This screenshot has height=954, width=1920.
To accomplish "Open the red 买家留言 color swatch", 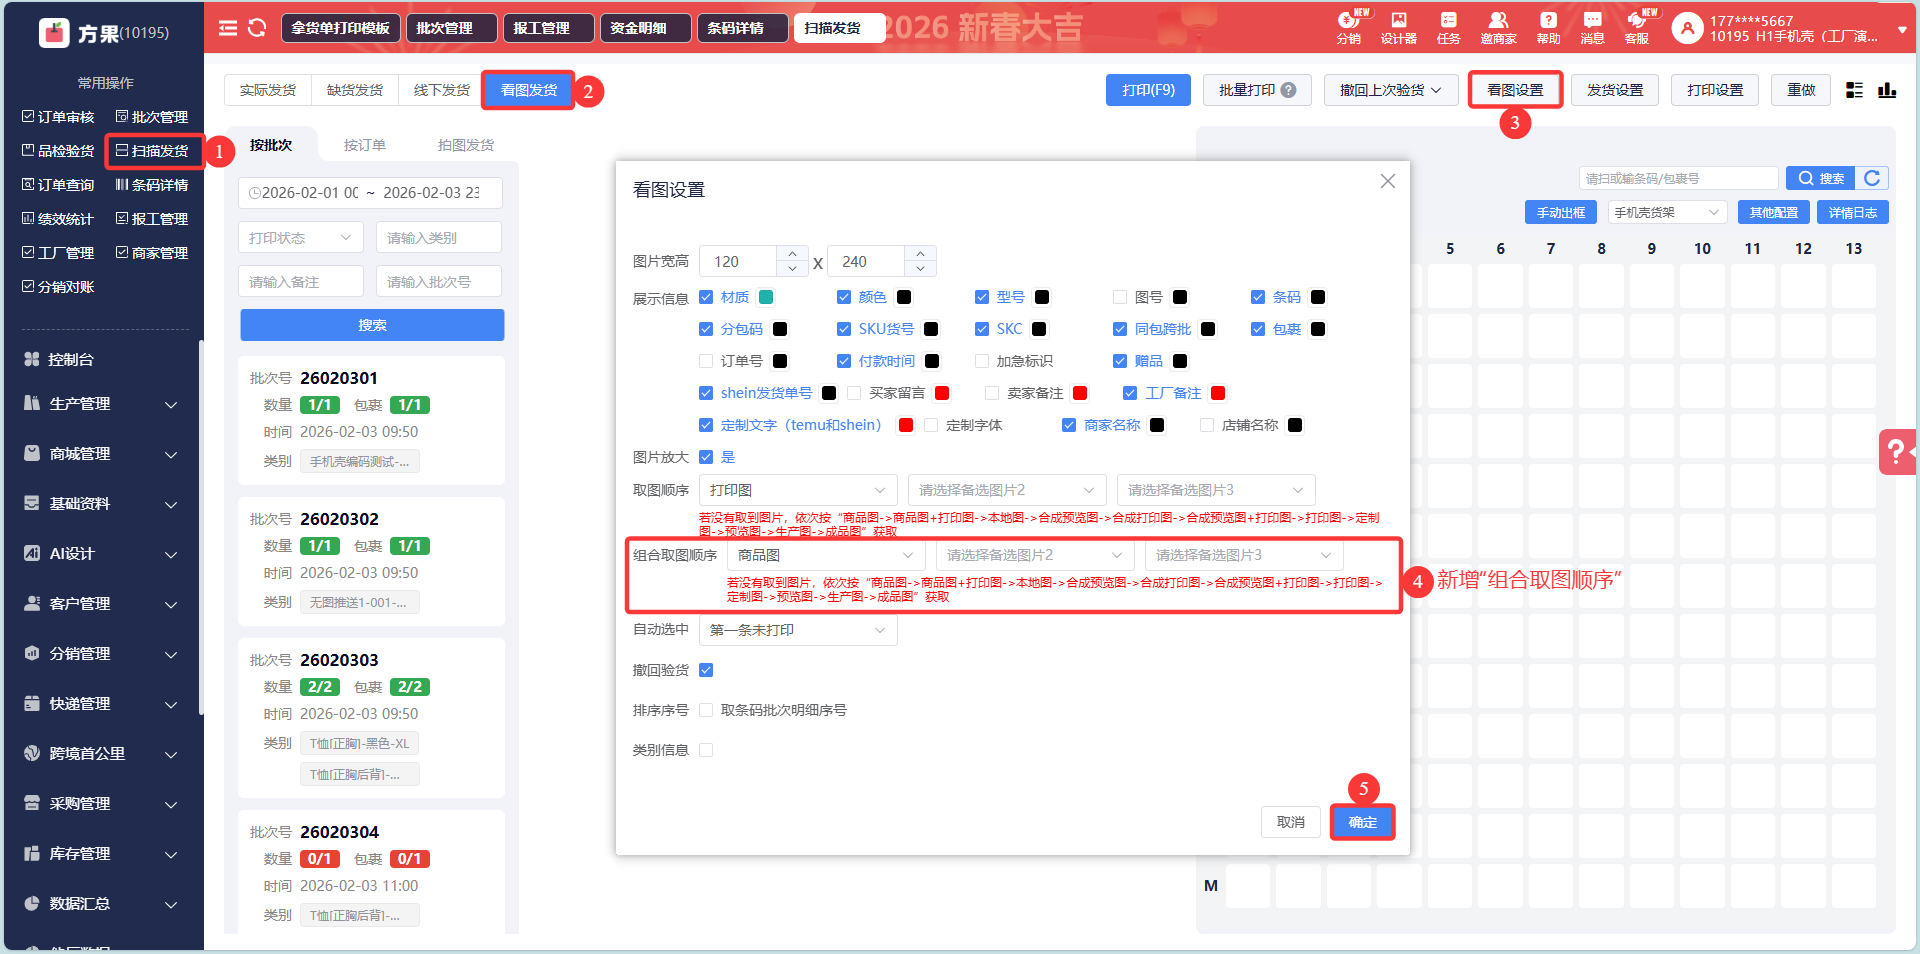I will click(x=942, y=393).
